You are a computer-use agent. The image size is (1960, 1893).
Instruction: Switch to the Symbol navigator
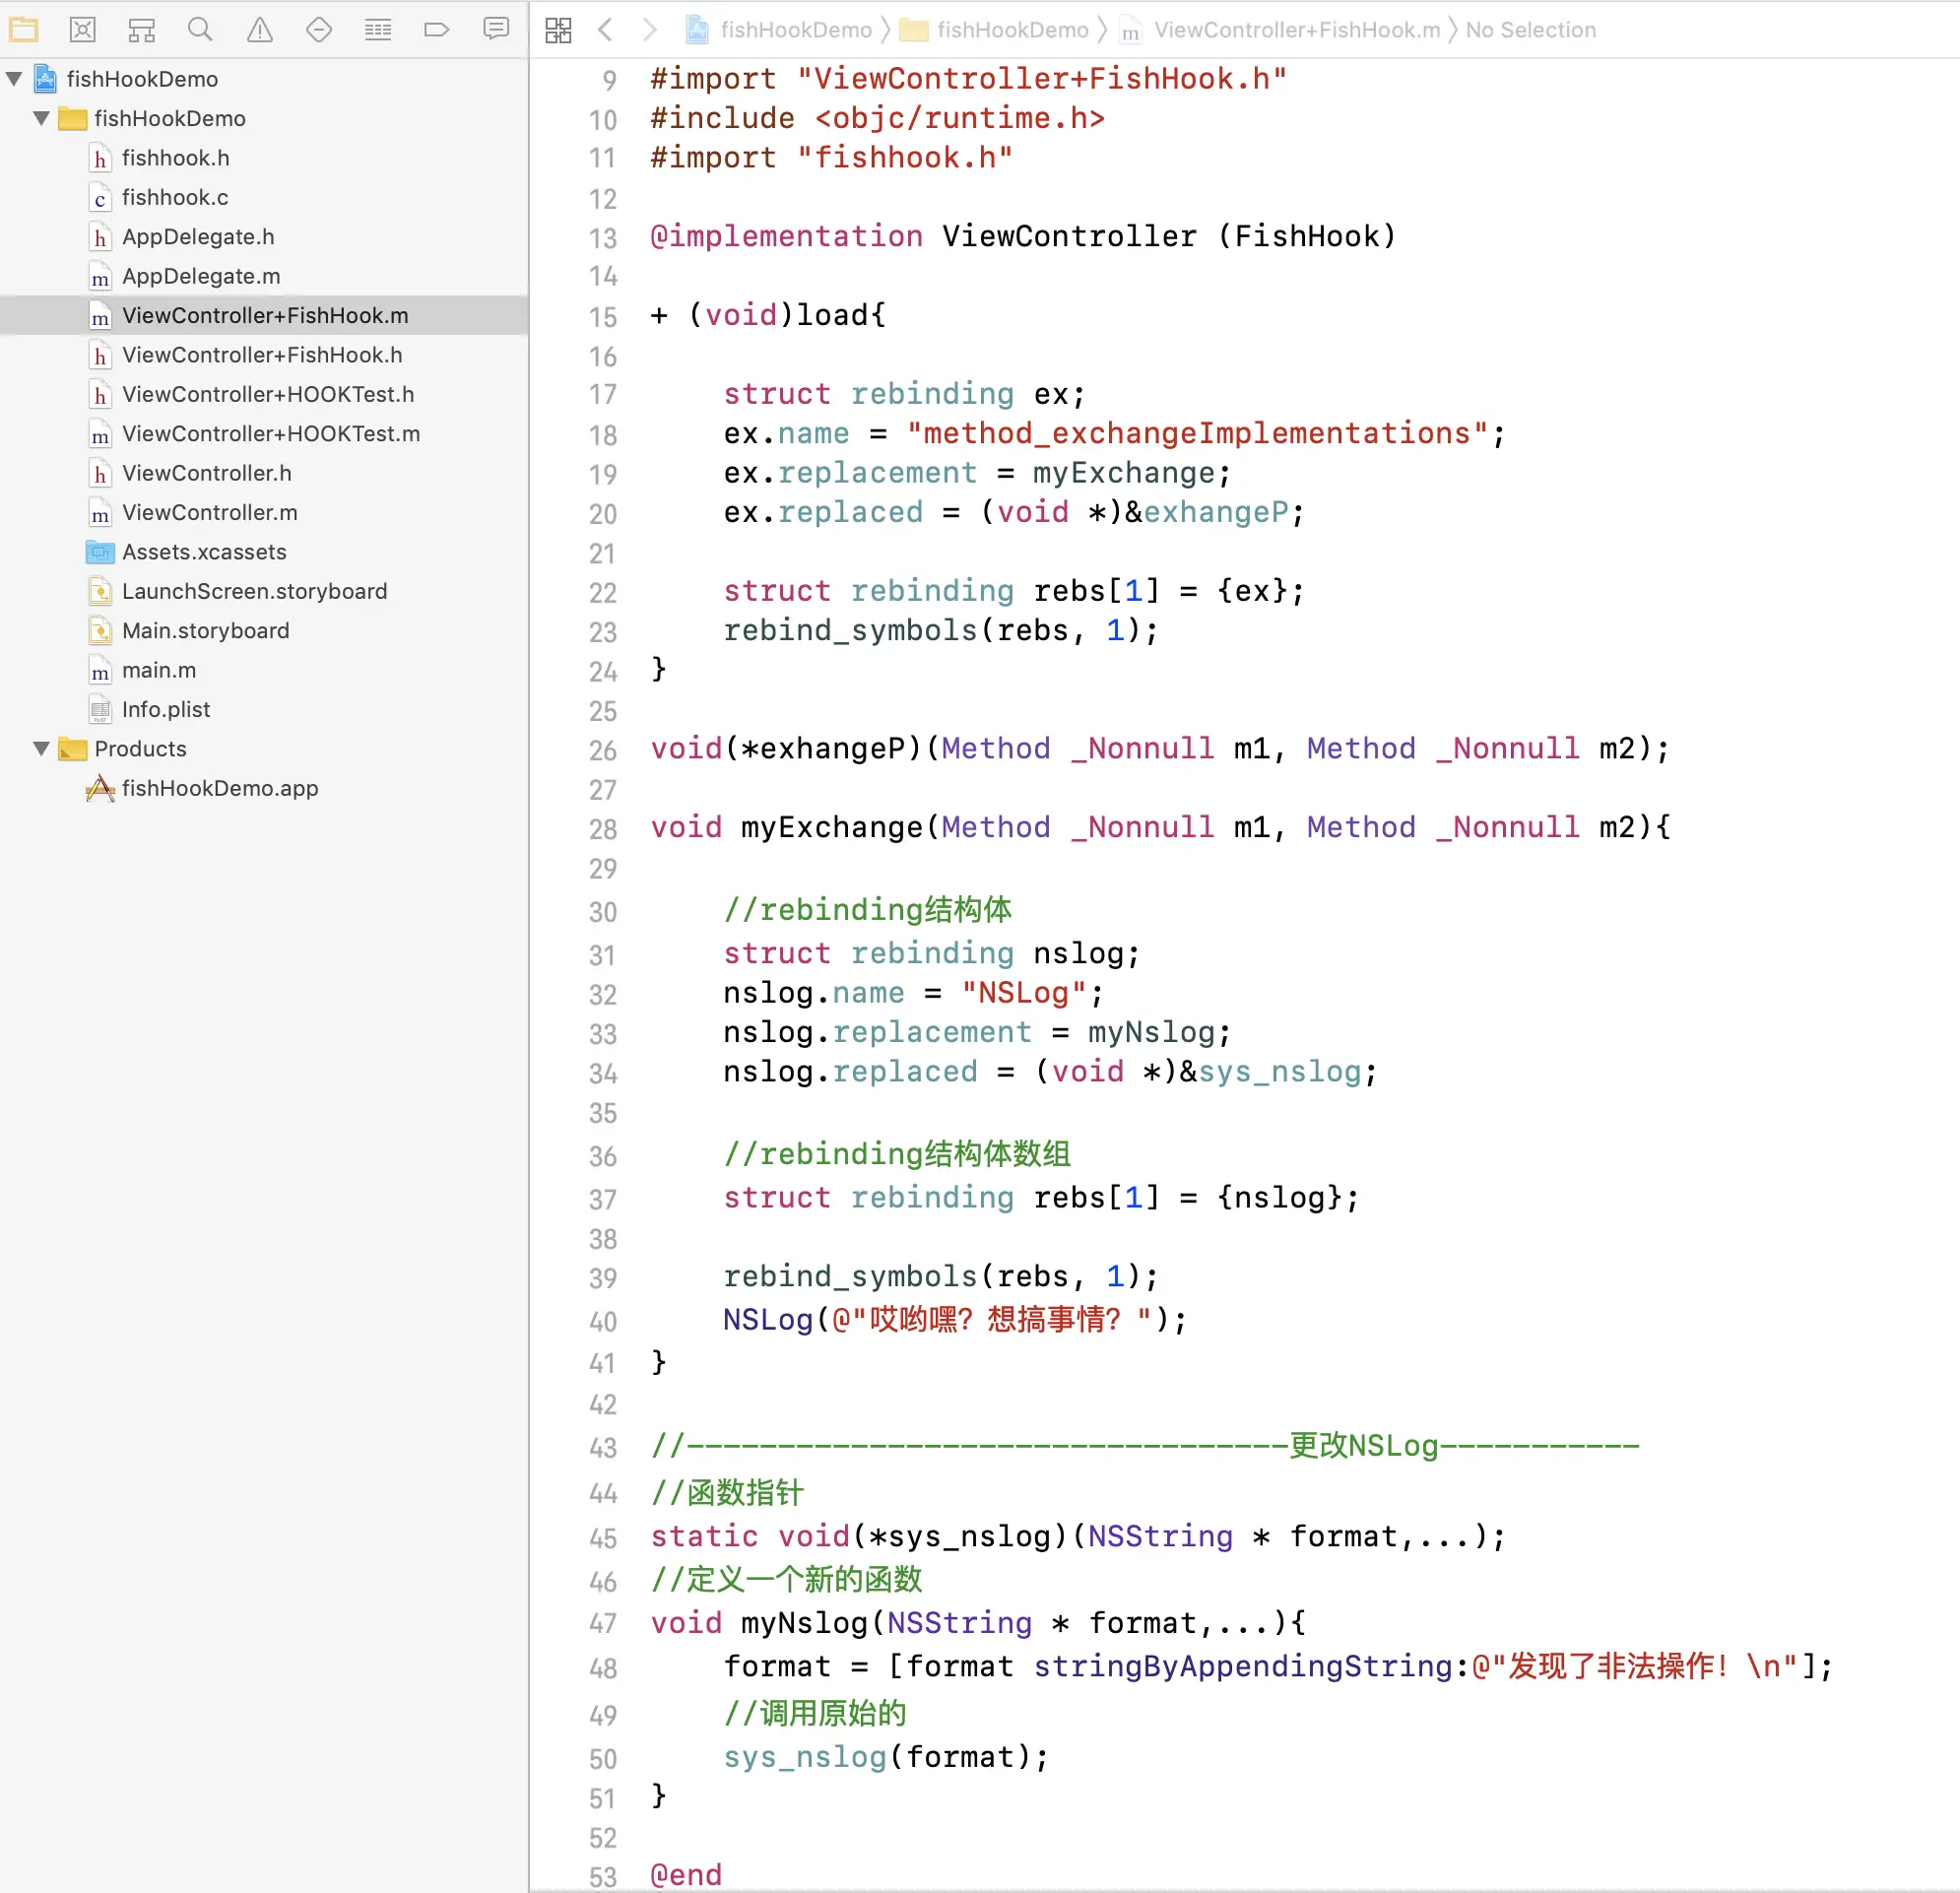pos(141,29)
